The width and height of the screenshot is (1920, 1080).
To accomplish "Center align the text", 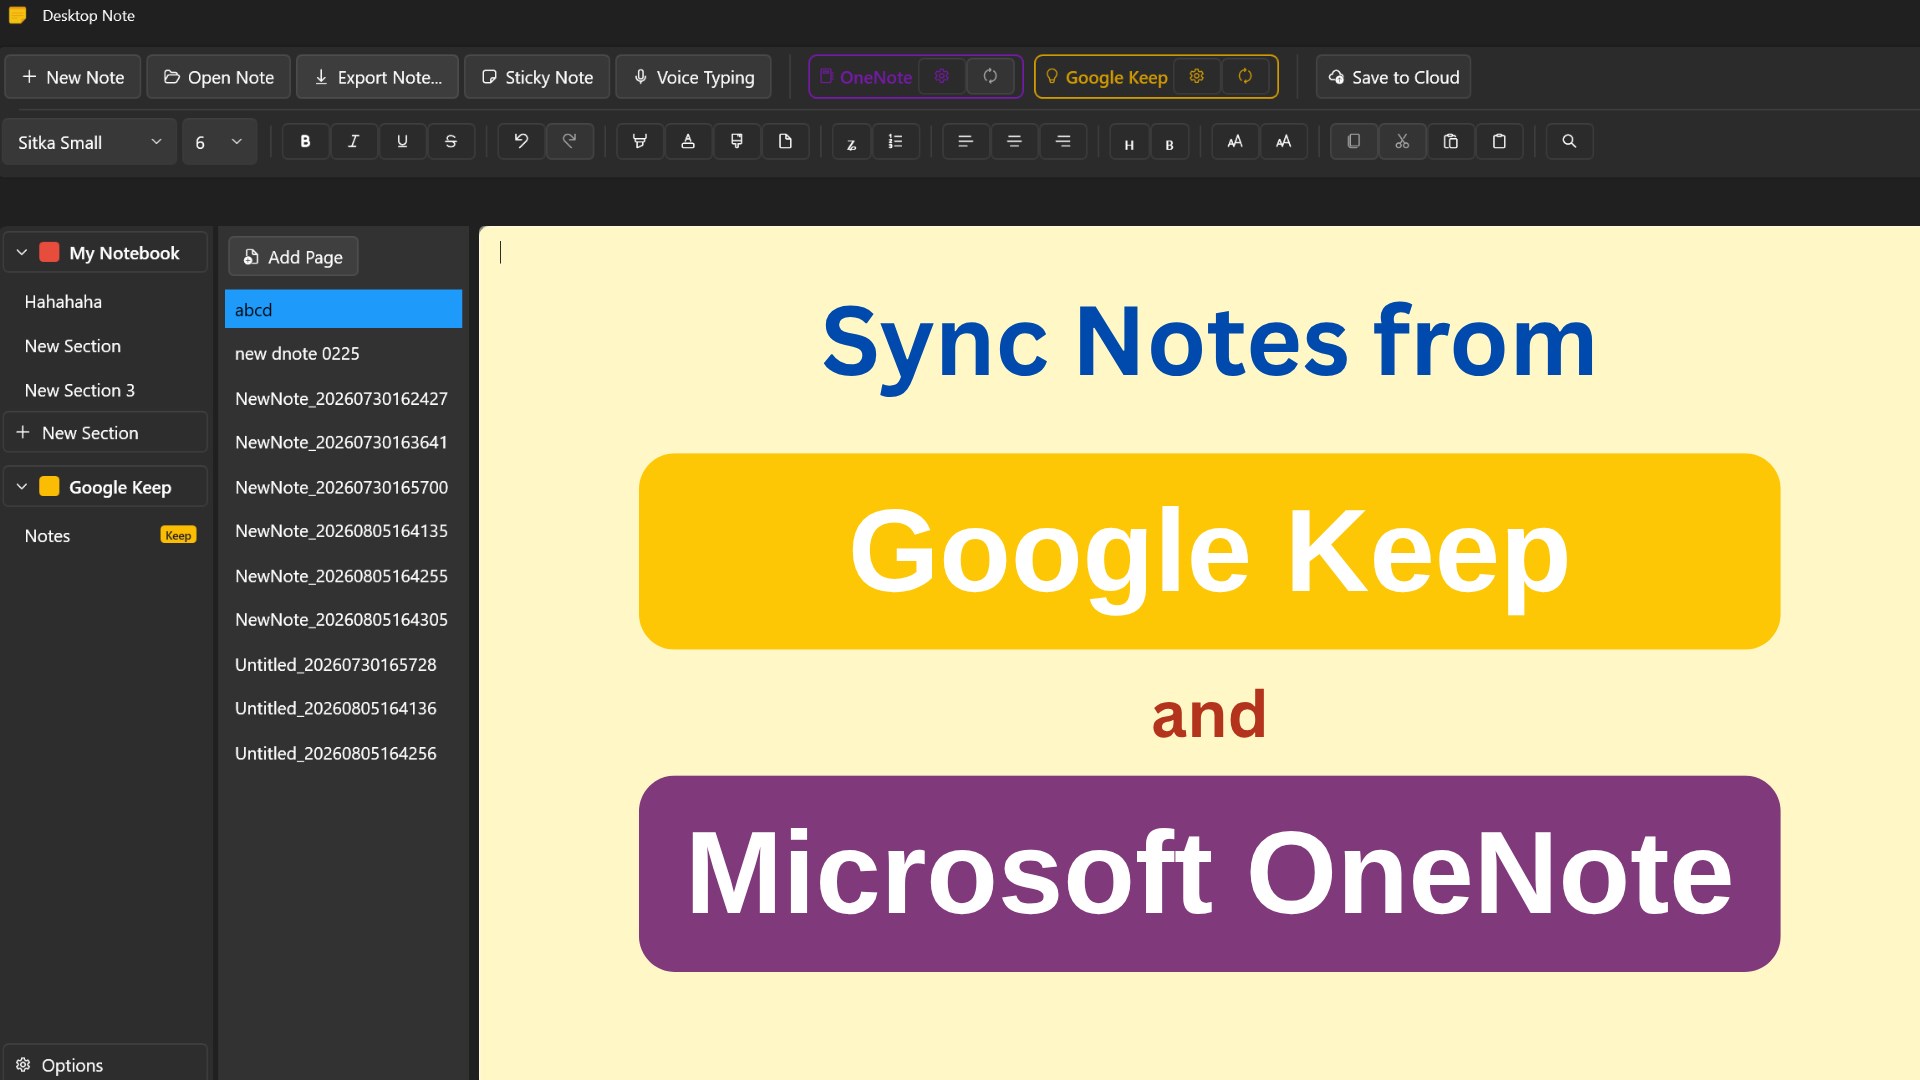I will click(1014, 142).
